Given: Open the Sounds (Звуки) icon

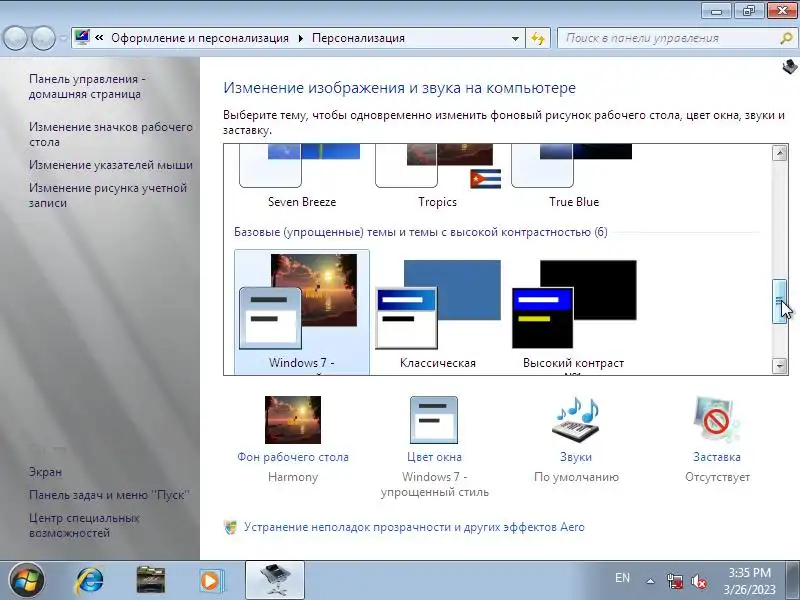Looking at the screenshot, I should pyautogui.click(x=576, y=419).
